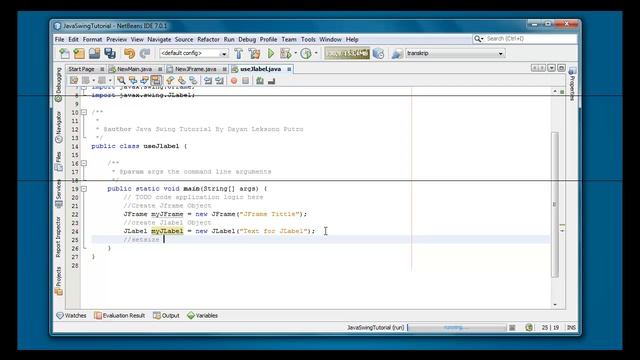The image size is (640, 360).
Task: Click the Find Next Occurrence icon
Action: (x=144, y=81)
